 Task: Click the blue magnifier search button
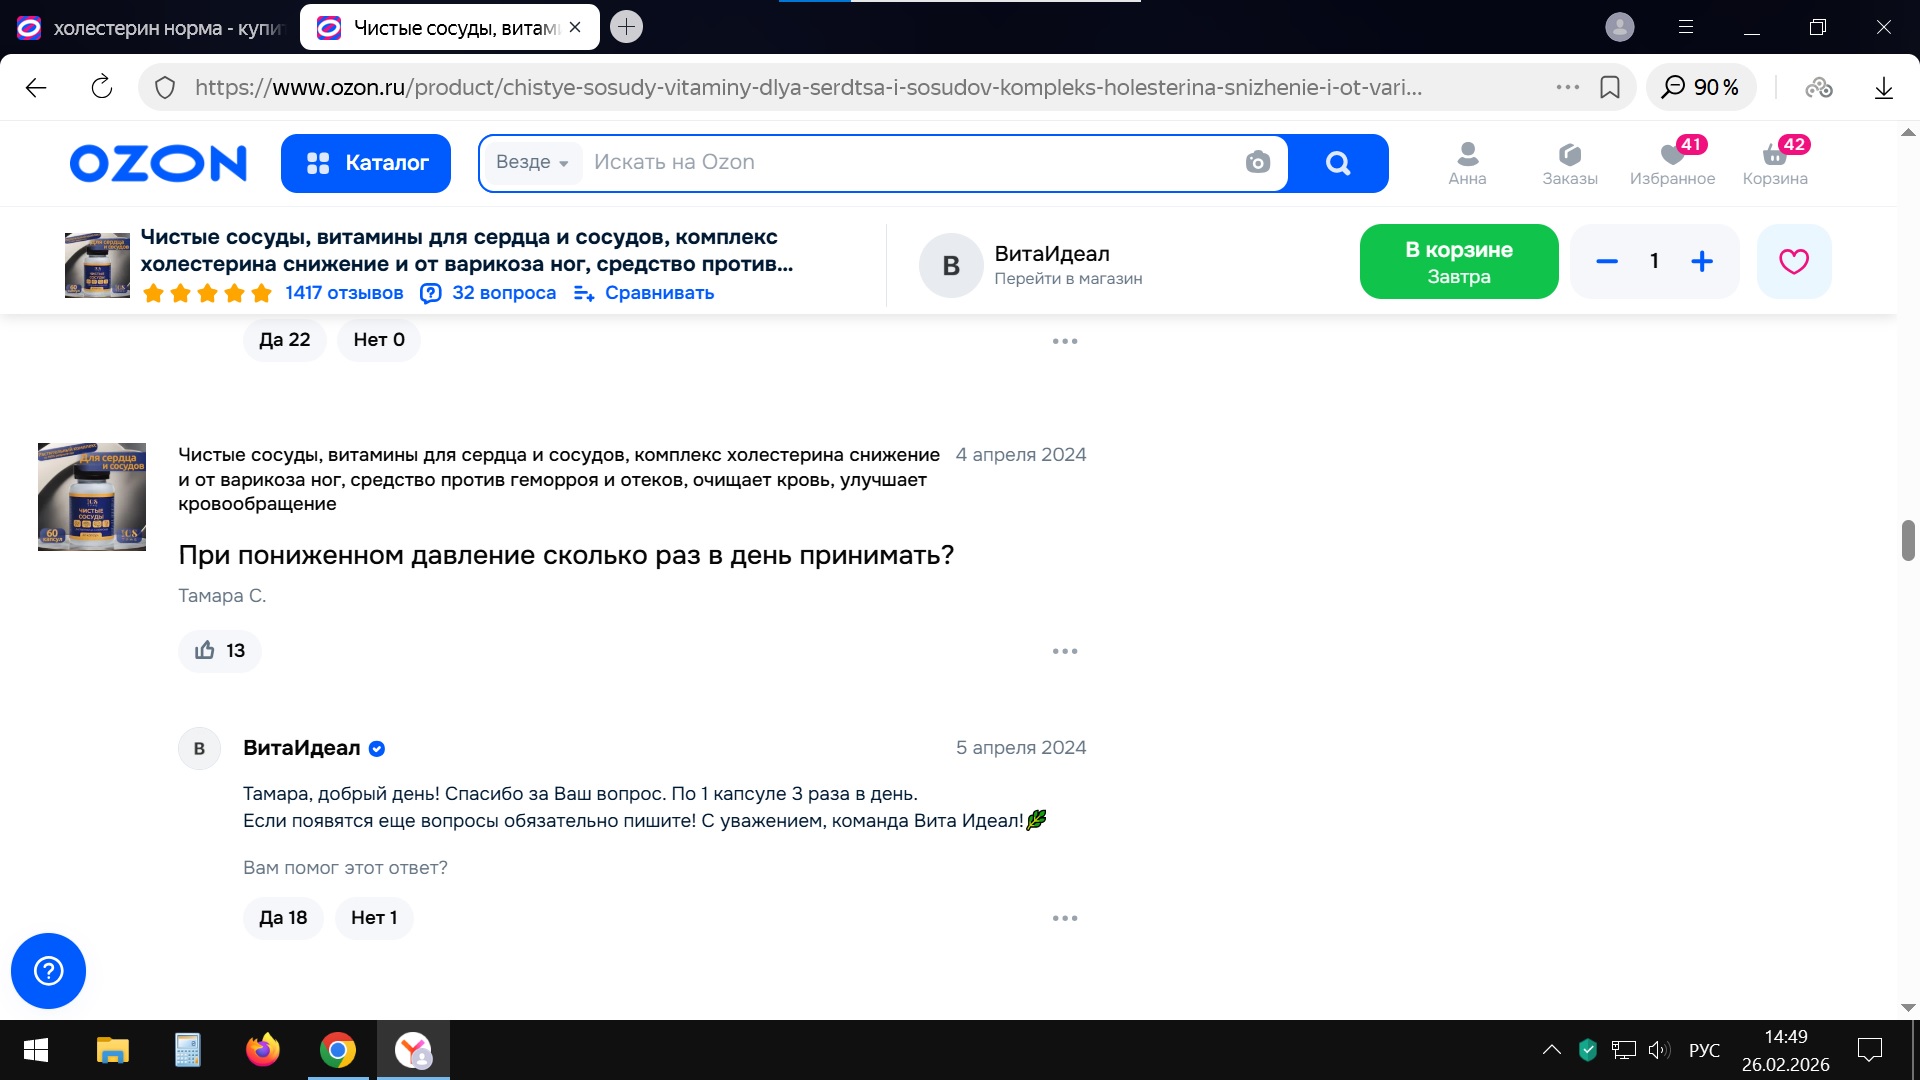pyautogui.click(x=1337, y=163)
